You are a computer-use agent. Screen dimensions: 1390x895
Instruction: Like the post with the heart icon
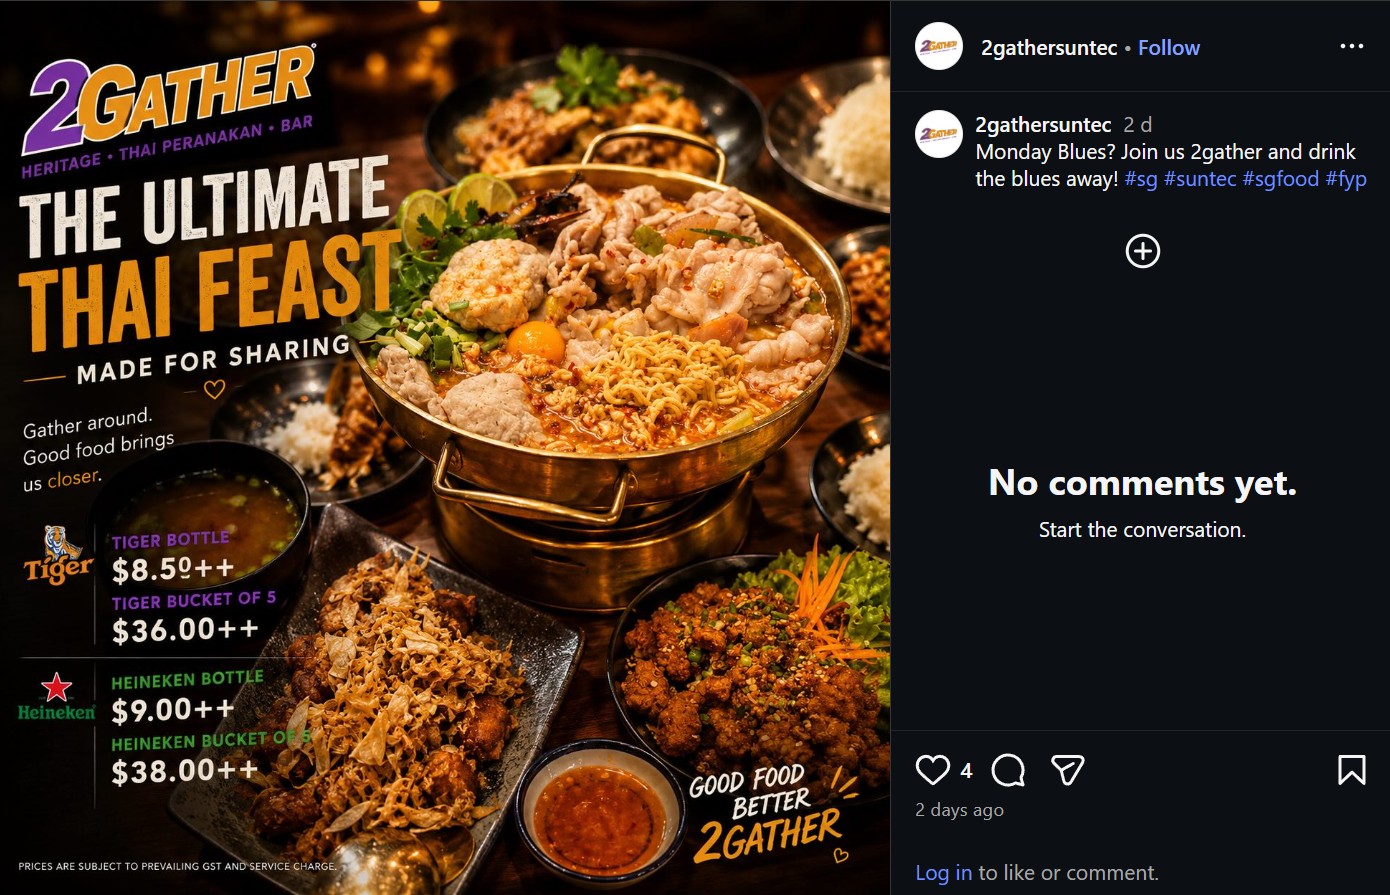click(932, 770)
